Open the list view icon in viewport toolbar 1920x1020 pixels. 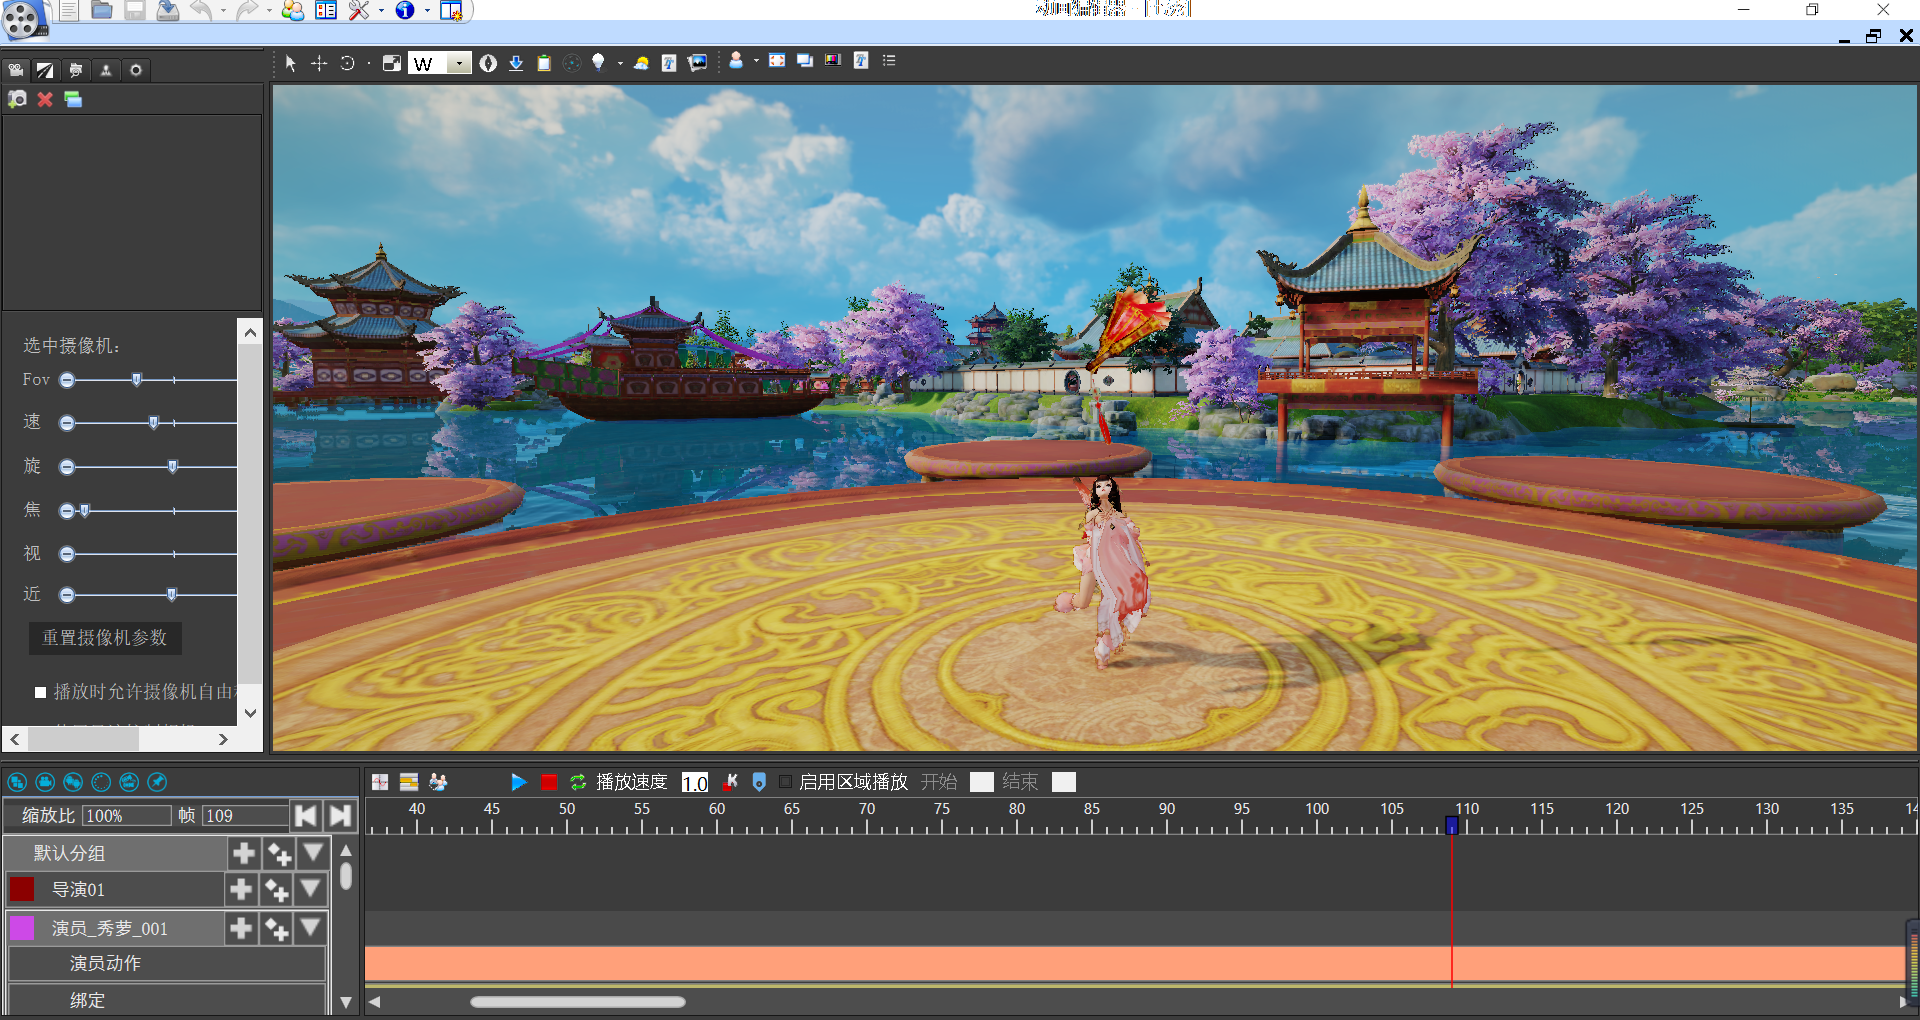[x=889, y=60]
